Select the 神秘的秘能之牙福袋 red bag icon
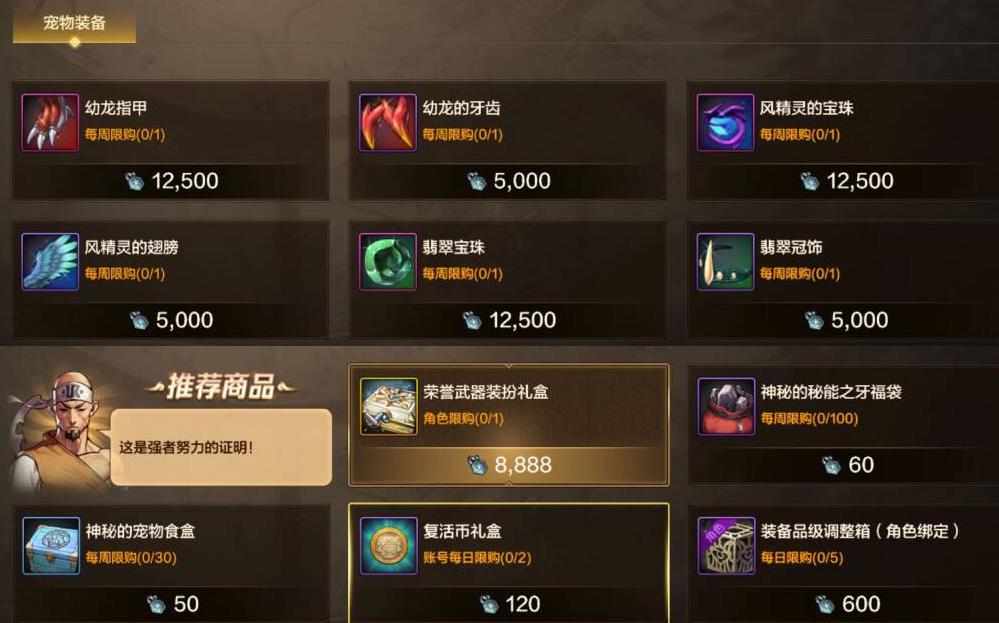This screenshot has width=999, height=623. coord(726,406)
